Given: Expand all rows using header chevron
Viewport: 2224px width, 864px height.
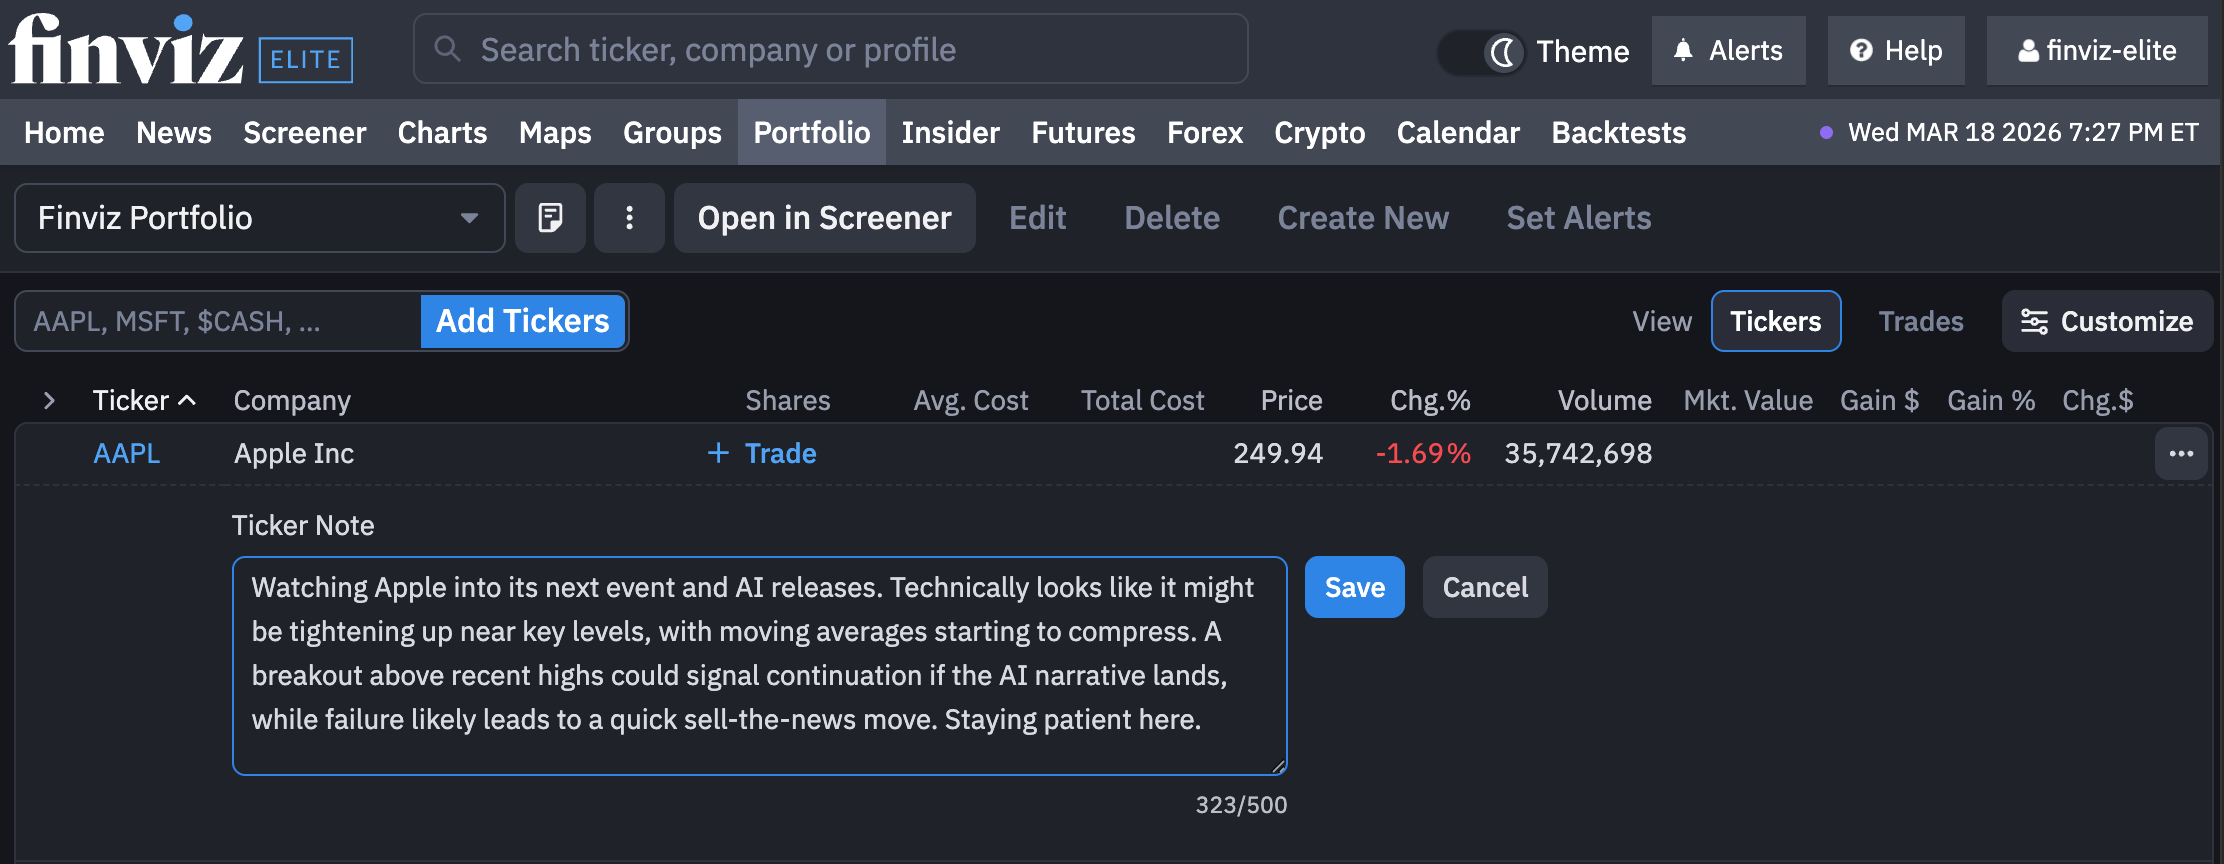Looking at the screenshot, I should point(49,401).
